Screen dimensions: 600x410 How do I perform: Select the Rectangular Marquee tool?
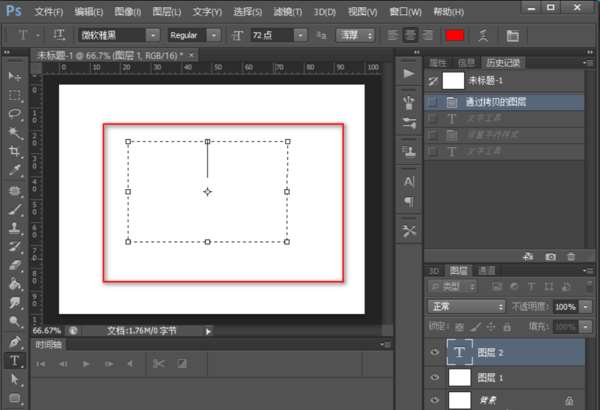click(15, 95)
